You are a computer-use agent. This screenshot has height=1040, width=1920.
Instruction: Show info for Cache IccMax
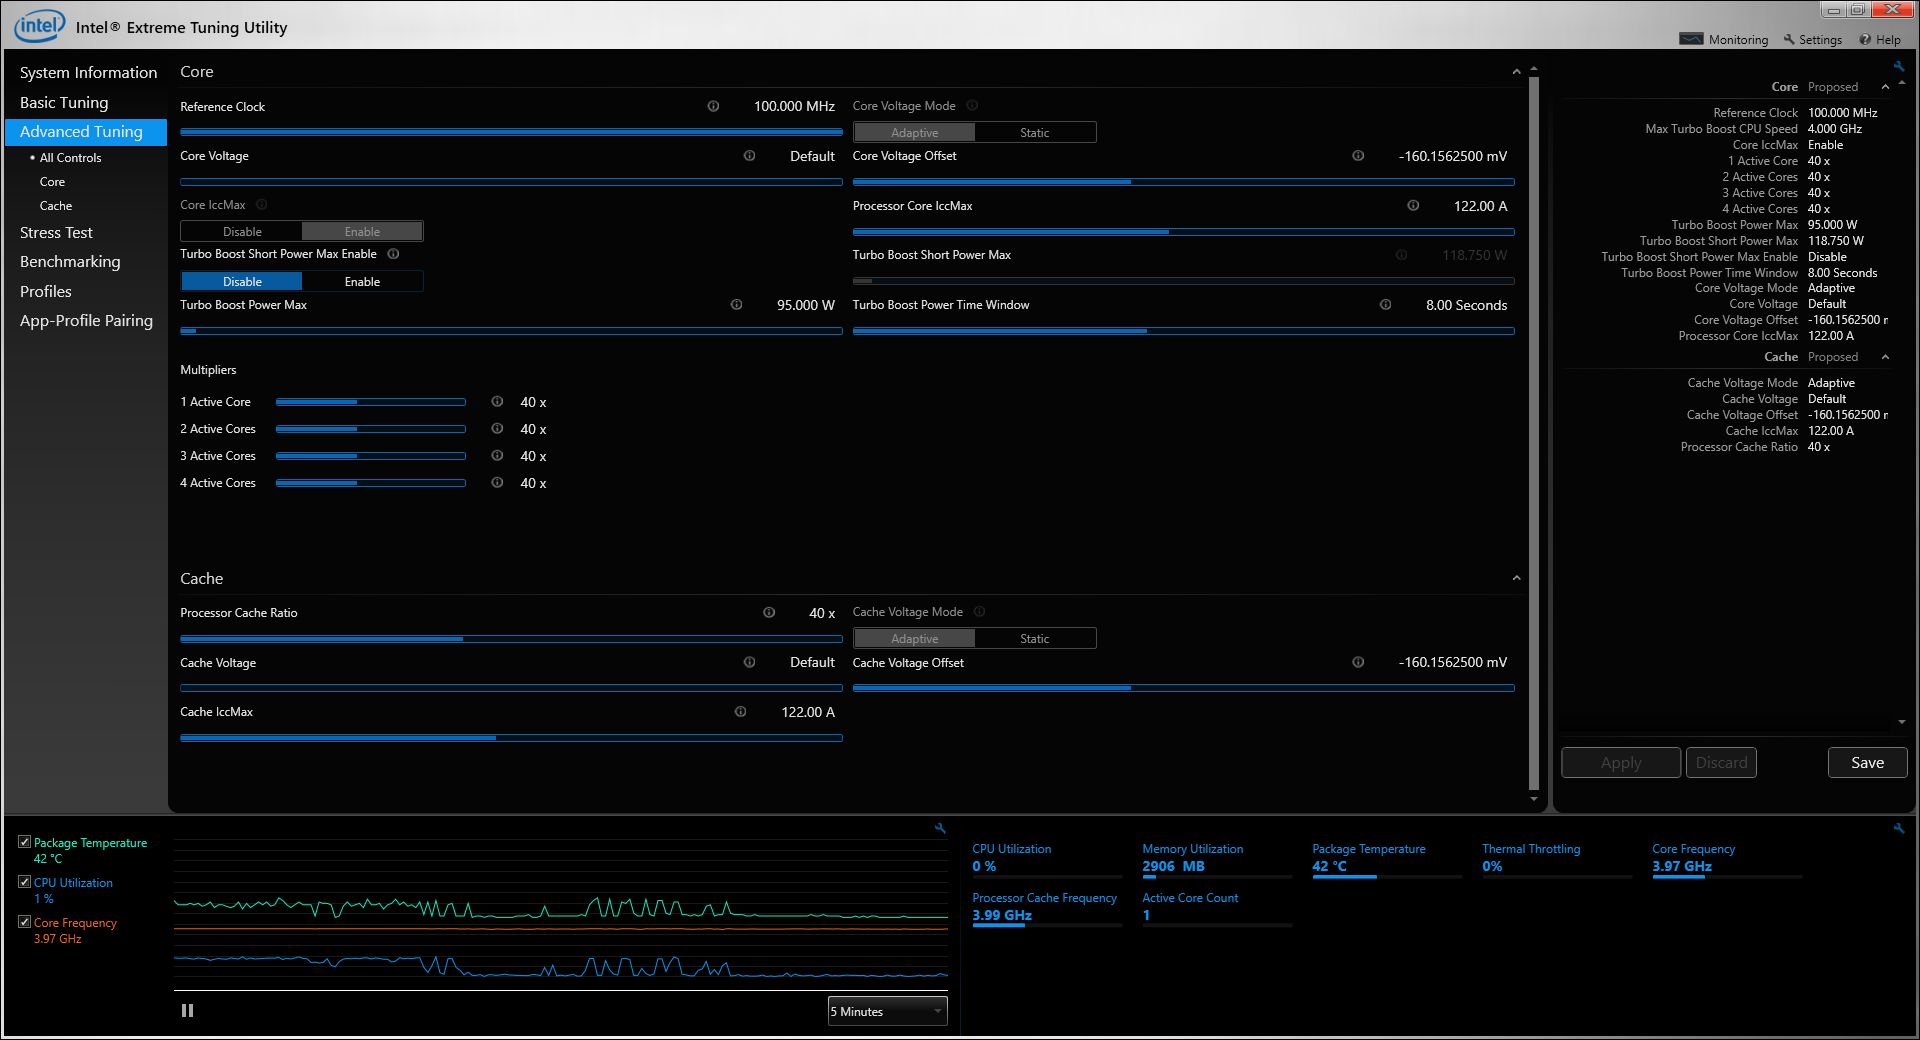(740, 712)
